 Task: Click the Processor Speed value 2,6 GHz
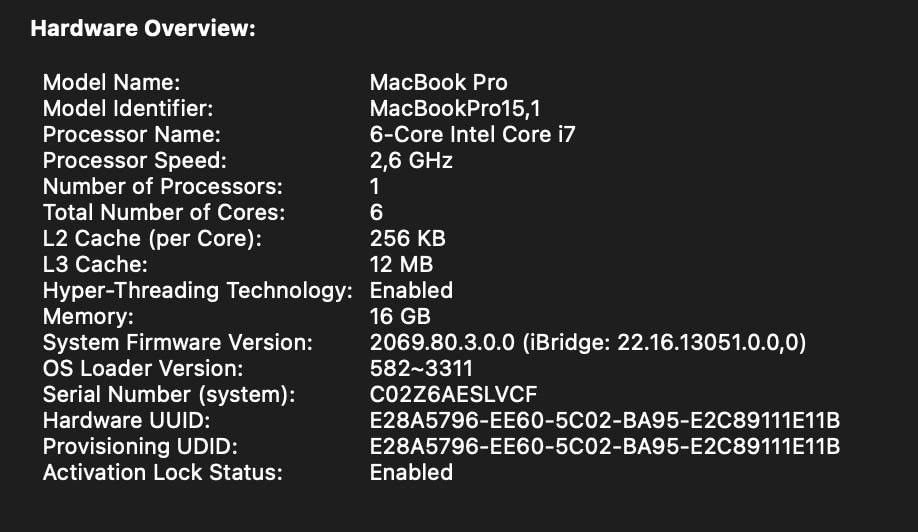(411, 160)
